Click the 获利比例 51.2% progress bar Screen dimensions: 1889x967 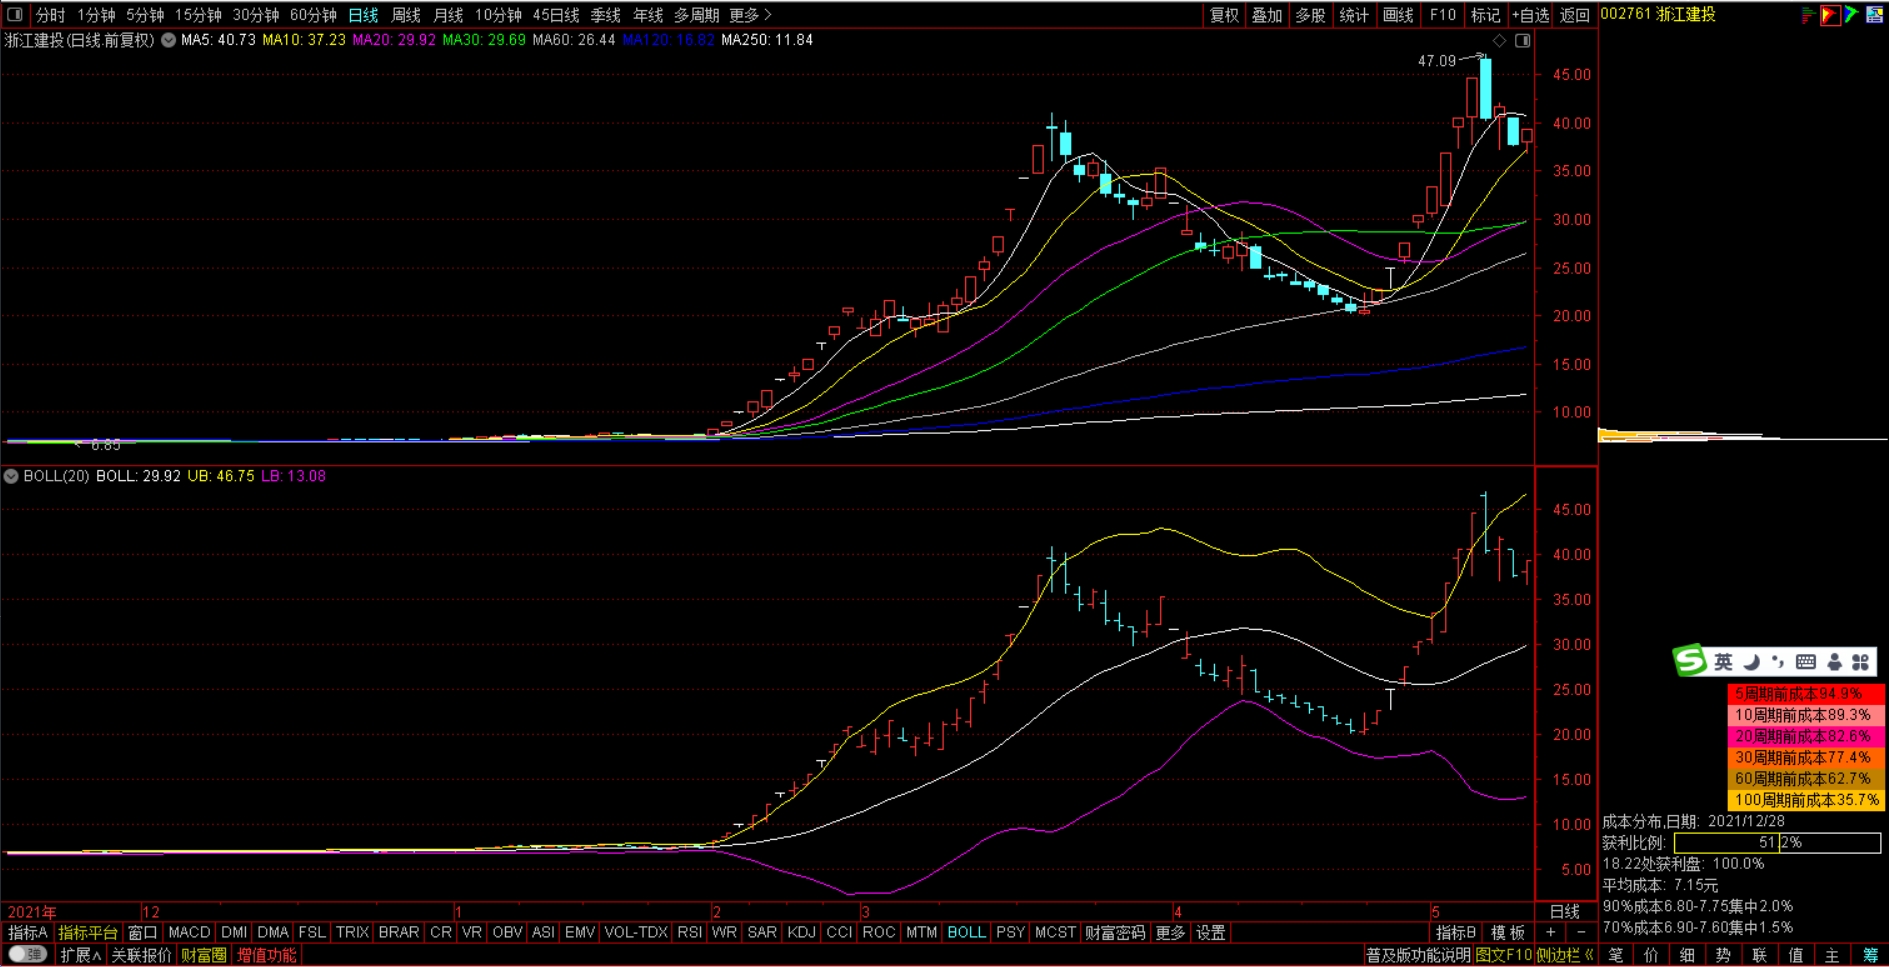point(1777,843)
